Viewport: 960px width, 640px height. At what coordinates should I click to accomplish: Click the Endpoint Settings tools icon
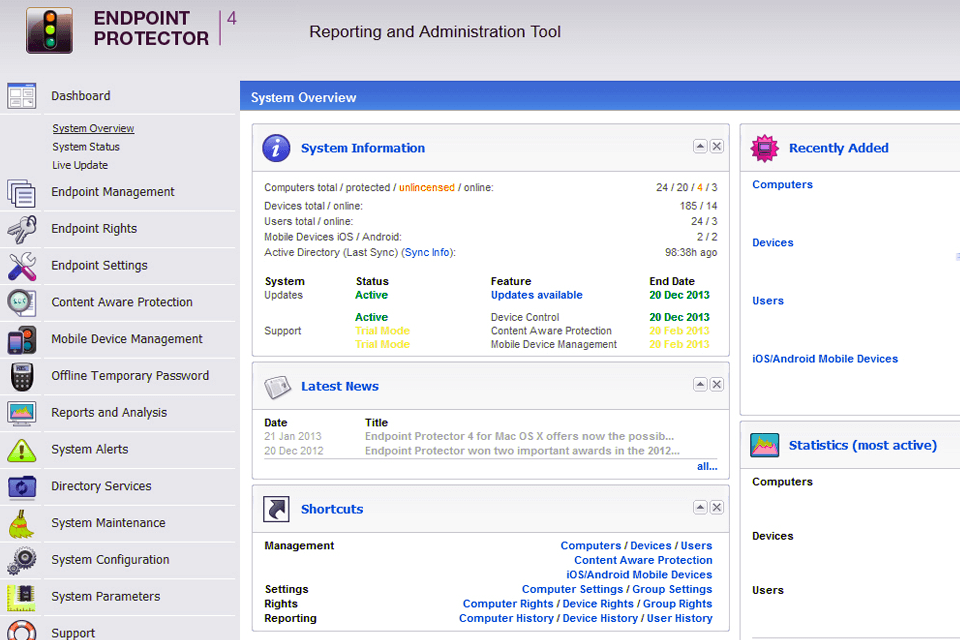21,266
